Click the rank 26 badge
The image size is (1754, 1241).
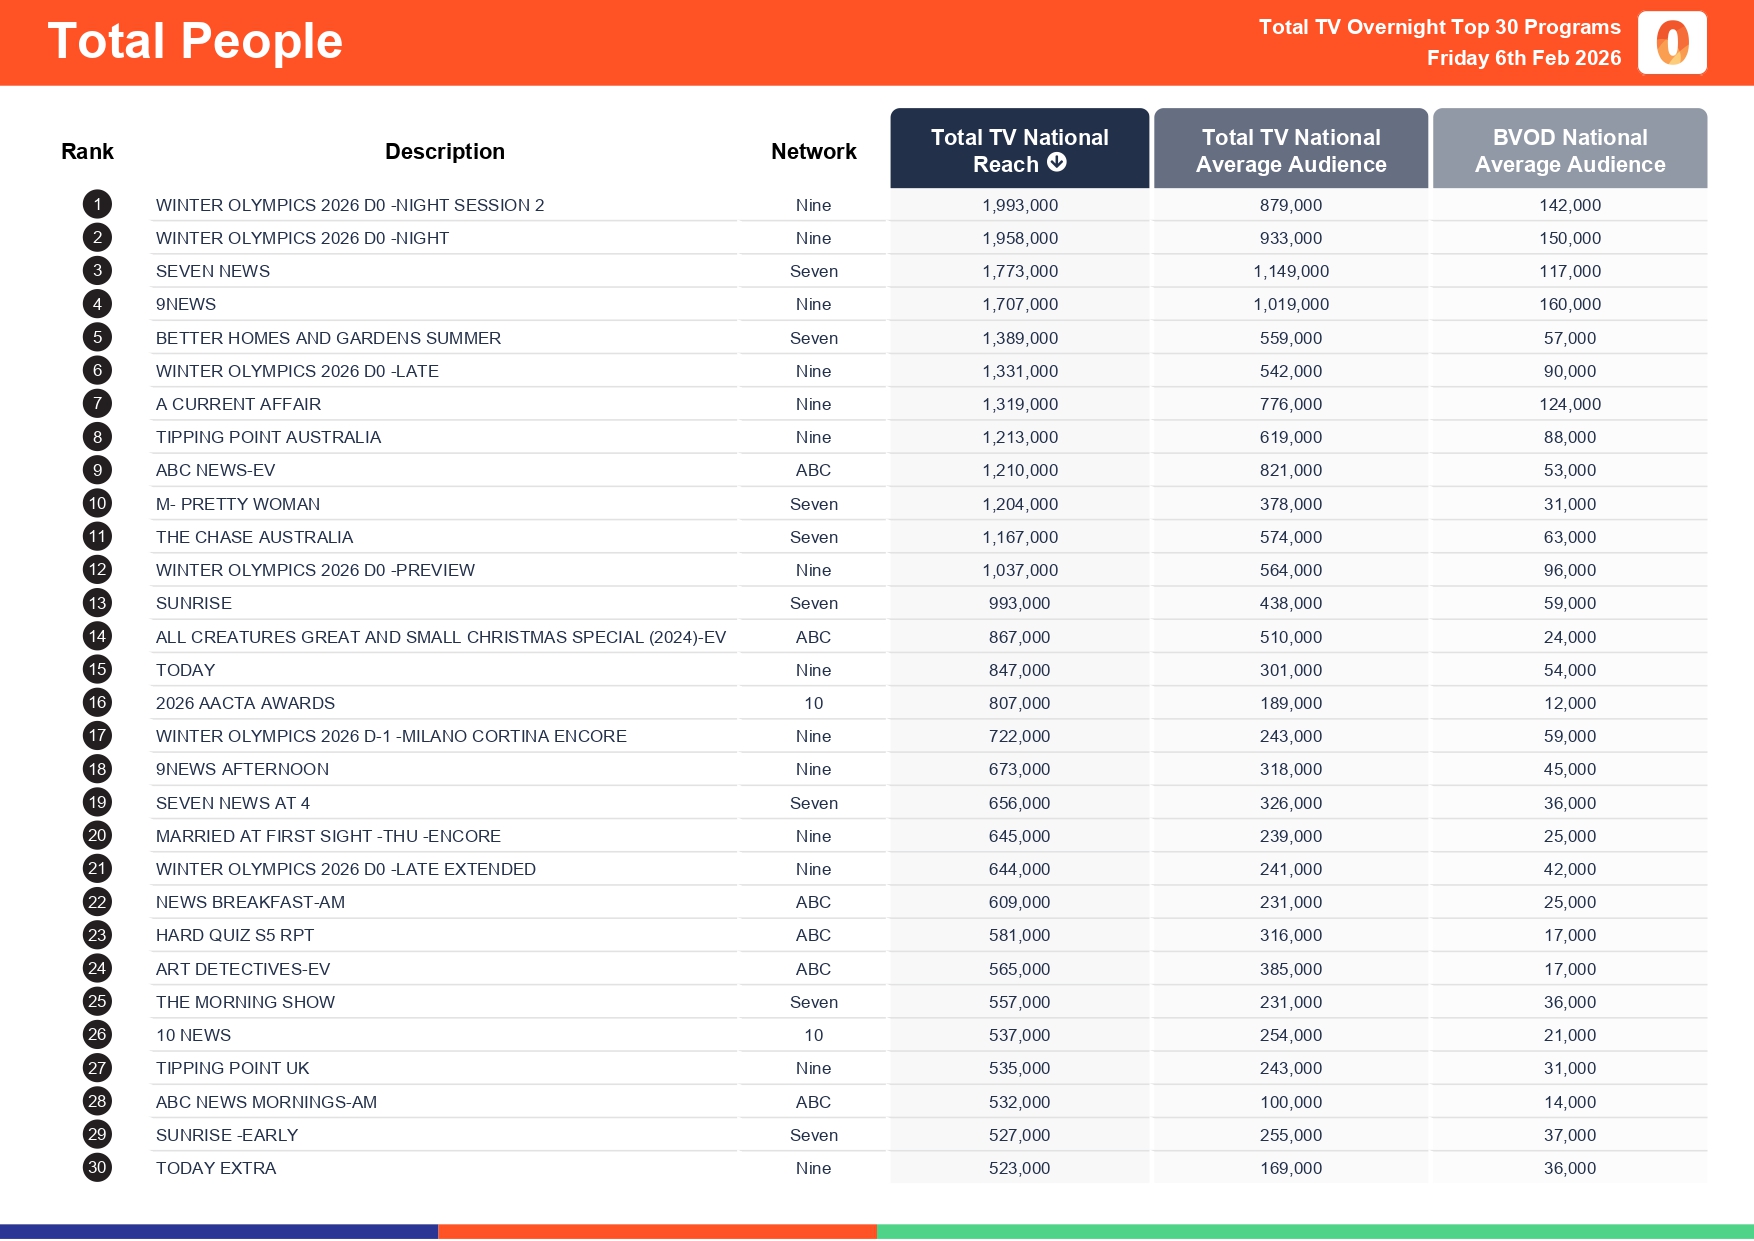97,1035
